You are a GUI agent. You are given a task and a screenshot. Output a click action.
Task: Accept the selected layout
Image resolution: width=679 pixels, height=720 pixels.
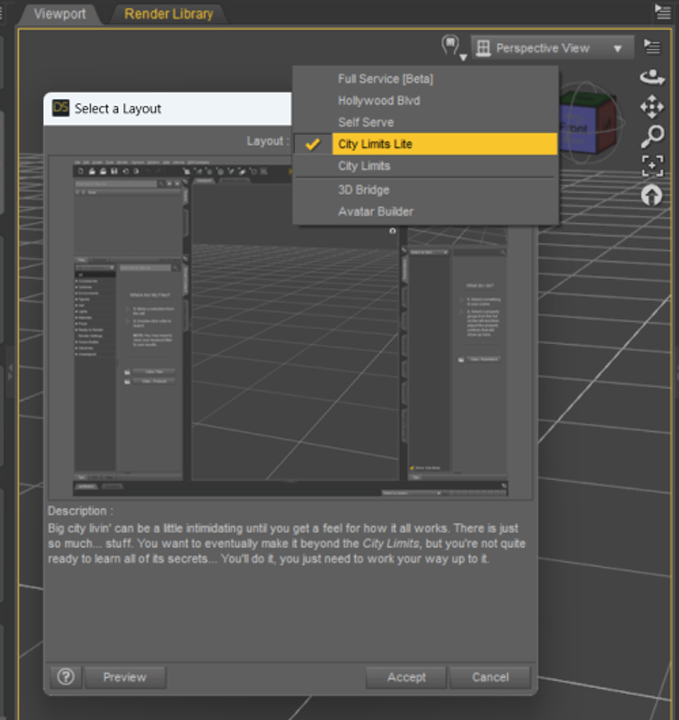tap(406, 677)
